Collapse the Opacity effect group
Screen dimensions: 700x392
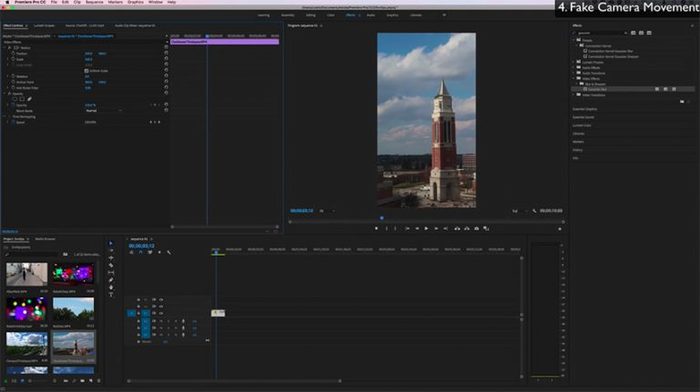coord(4,94)
